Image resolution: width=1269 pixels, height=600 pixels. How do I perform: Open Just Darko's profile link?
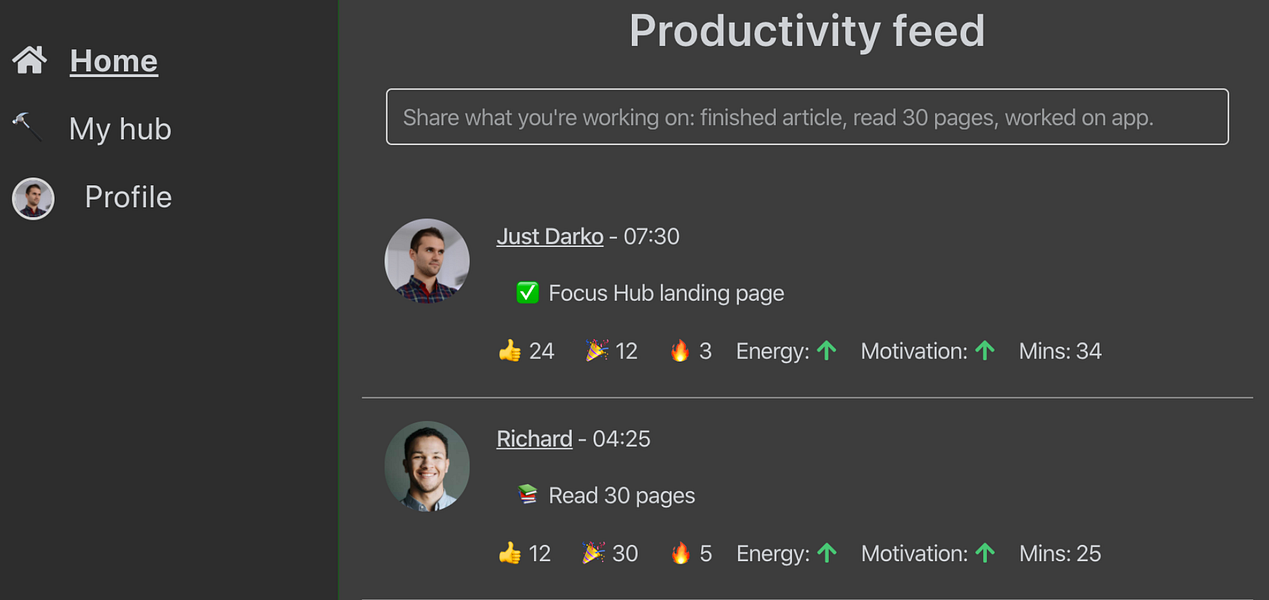pos(549,236)
